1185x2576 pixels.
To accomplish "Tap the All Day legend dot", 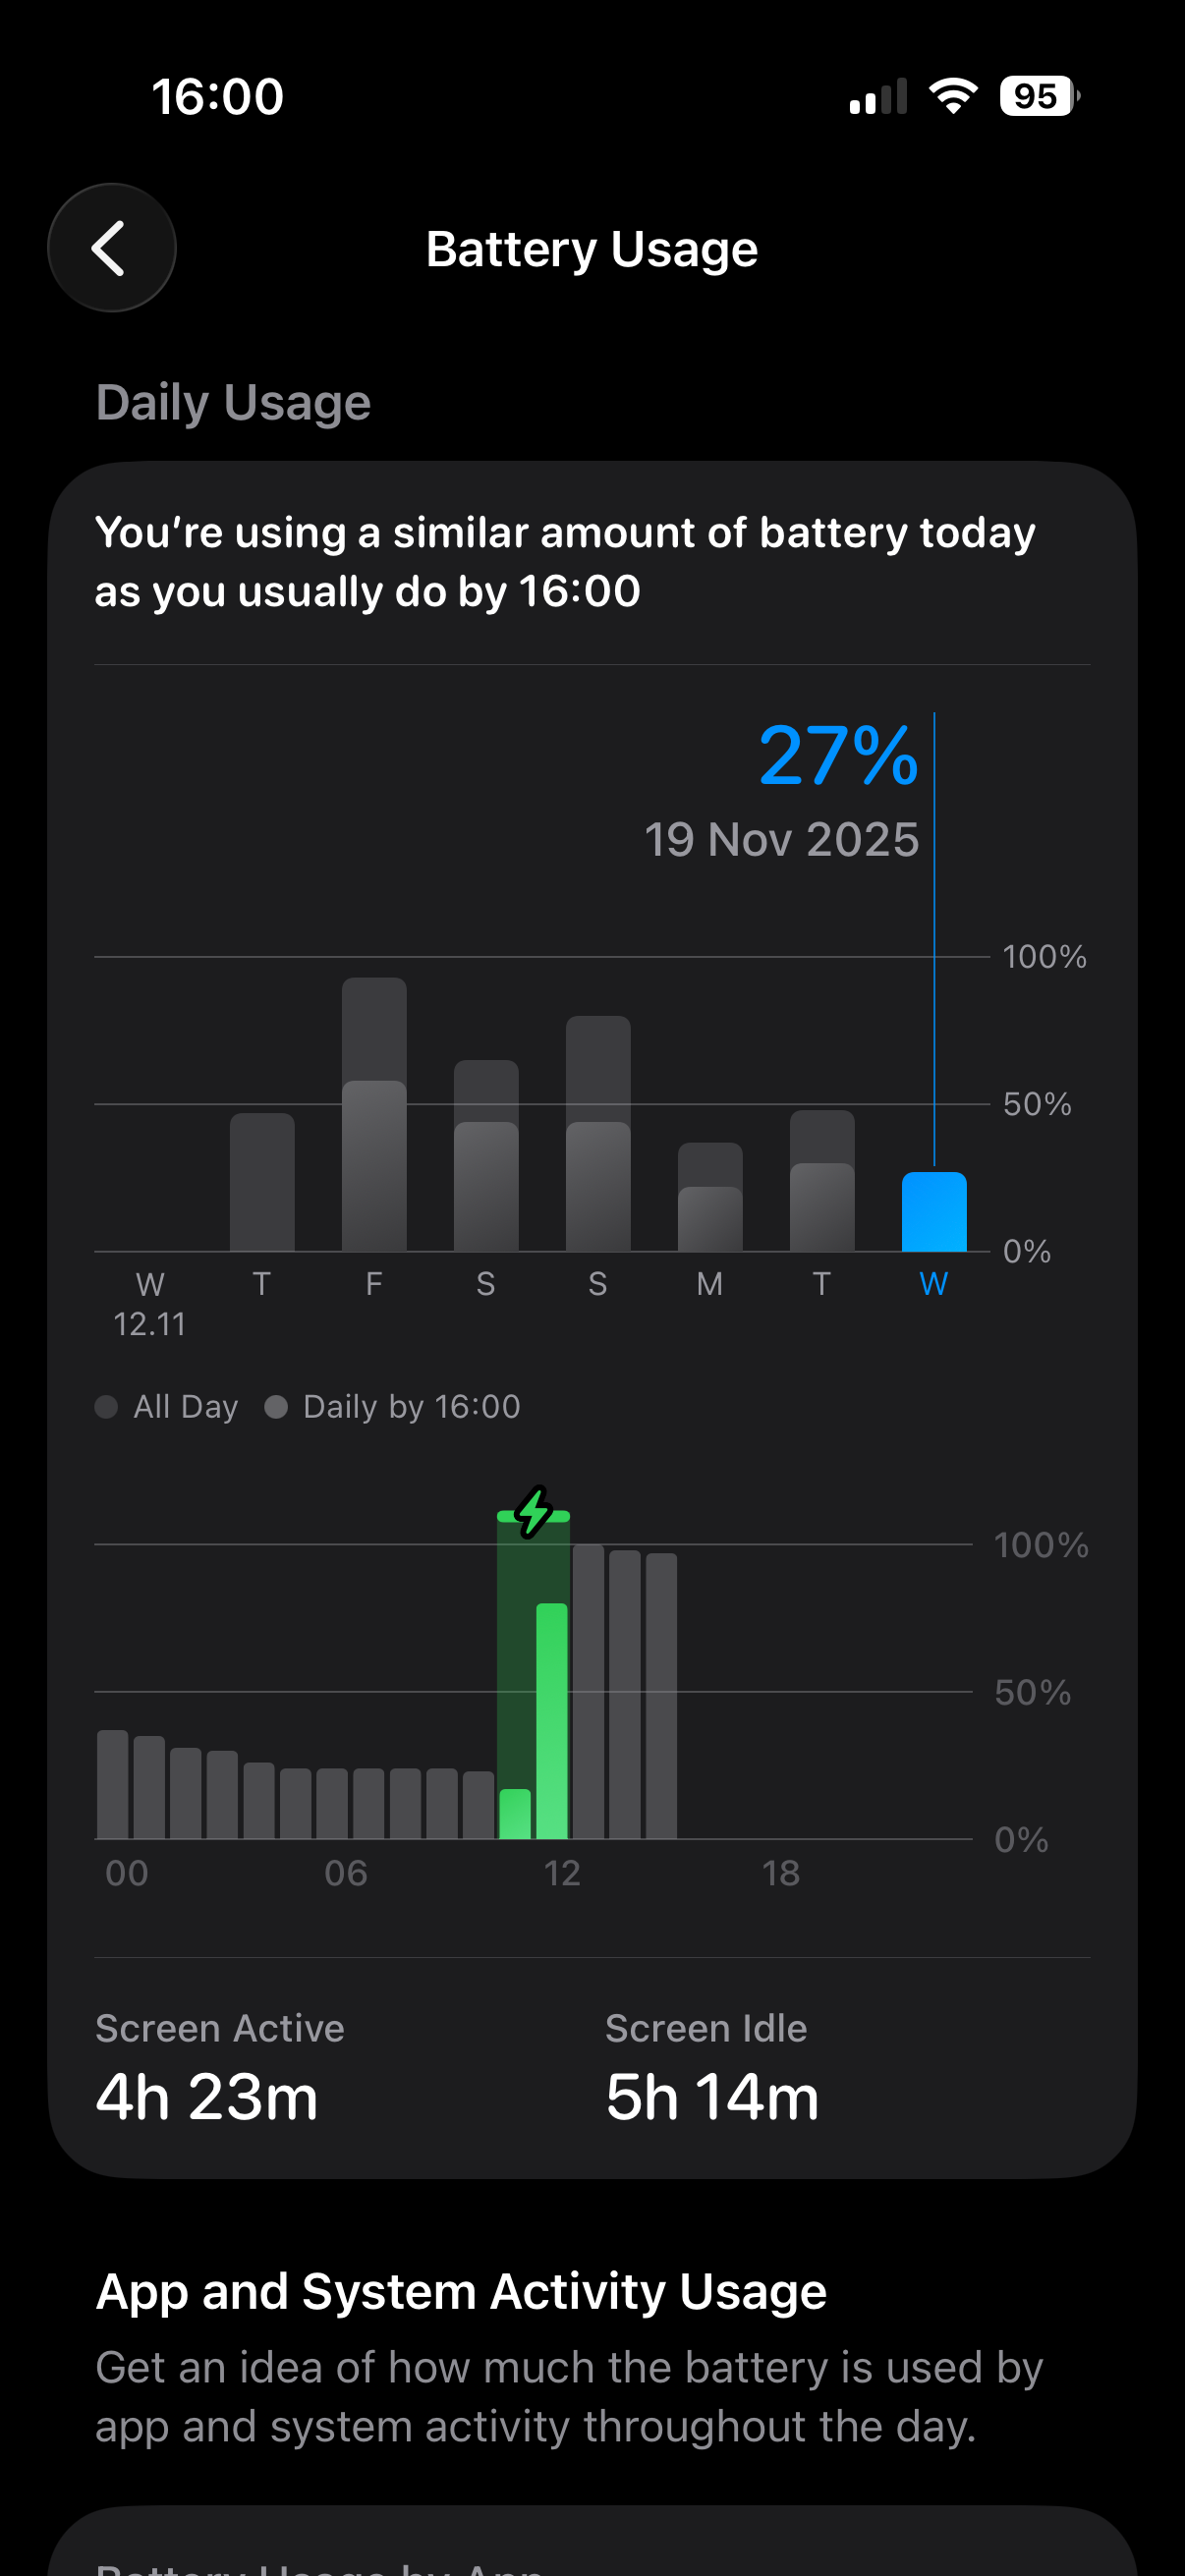I will coord(106,1407).
